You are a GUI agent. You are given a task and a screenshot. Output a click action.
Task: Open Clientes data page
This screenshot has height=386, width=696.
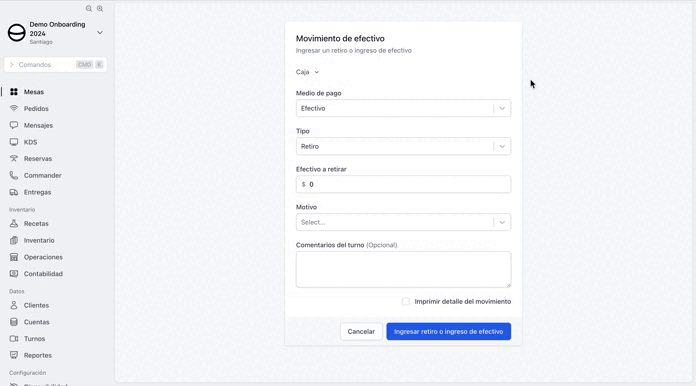point(36,305)
